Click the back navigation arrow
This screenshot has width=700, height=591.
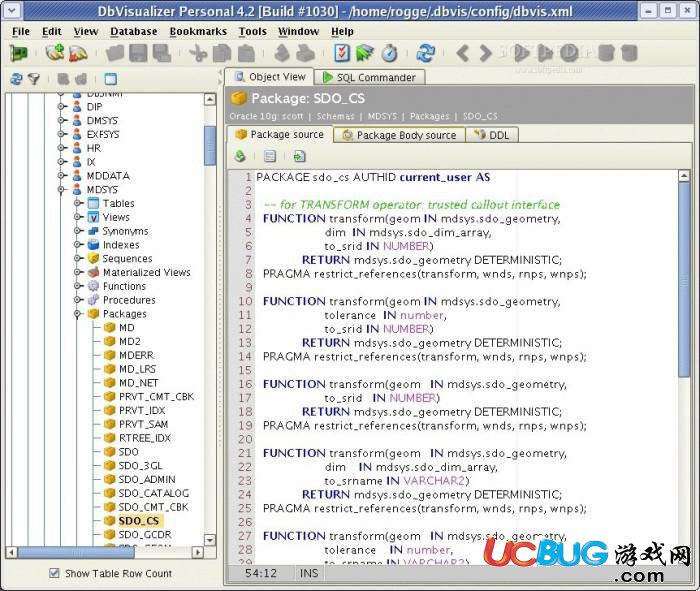point(462,54)
